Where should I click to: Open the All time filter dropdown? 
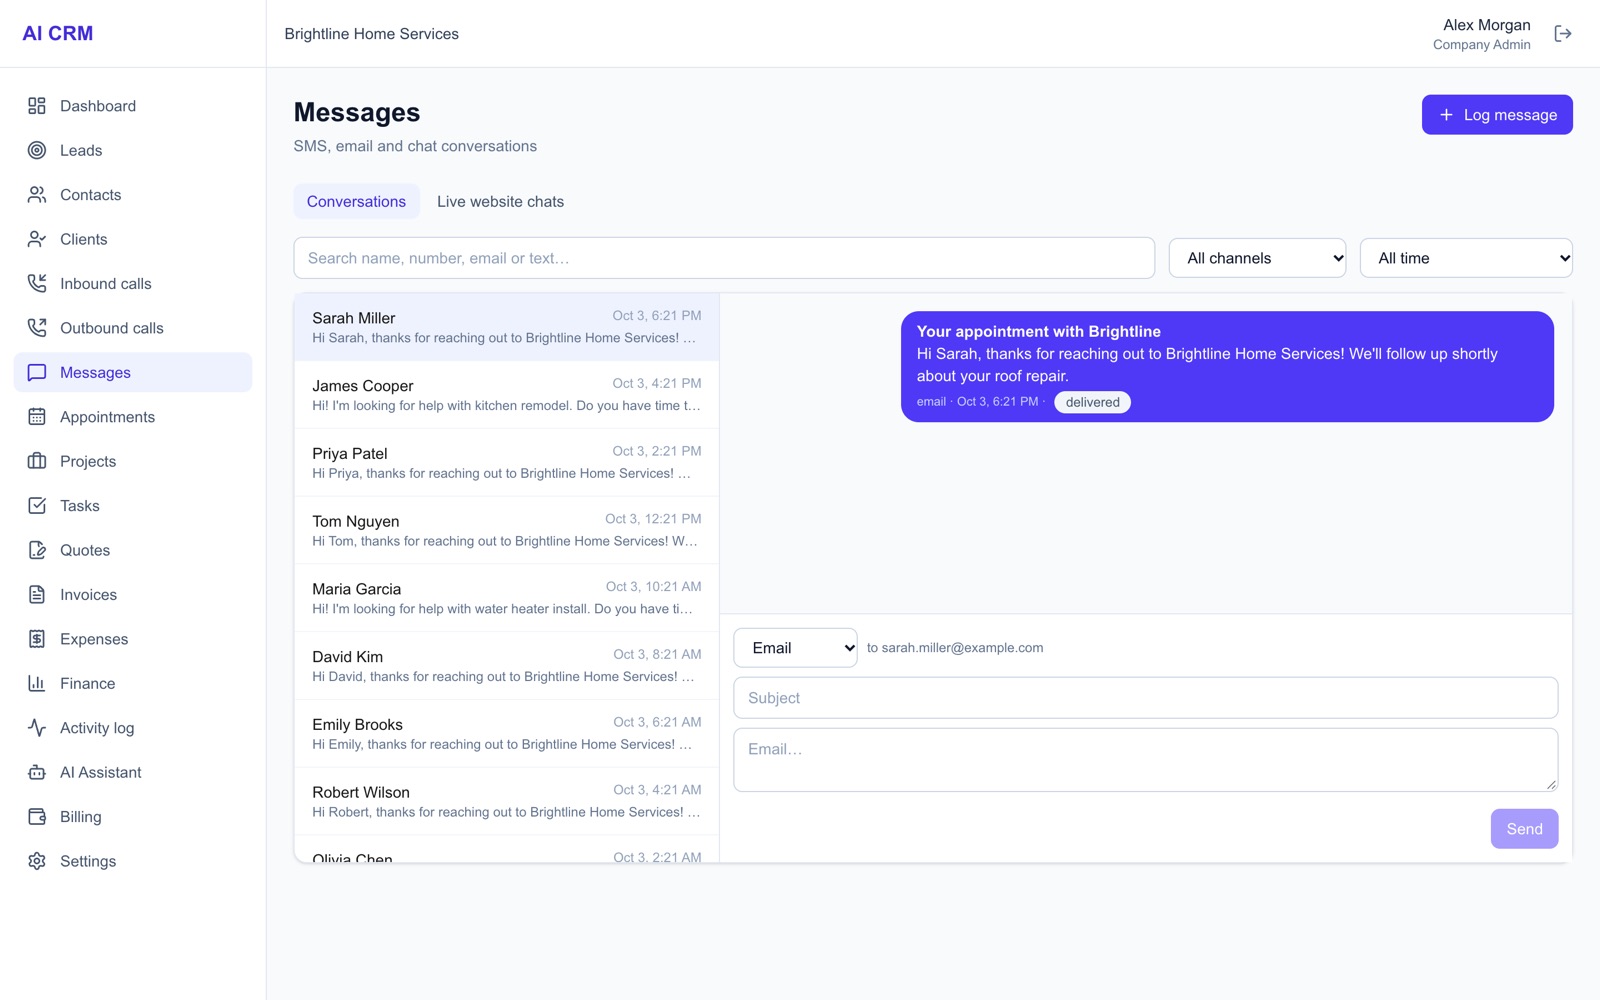coord(1466,258)
